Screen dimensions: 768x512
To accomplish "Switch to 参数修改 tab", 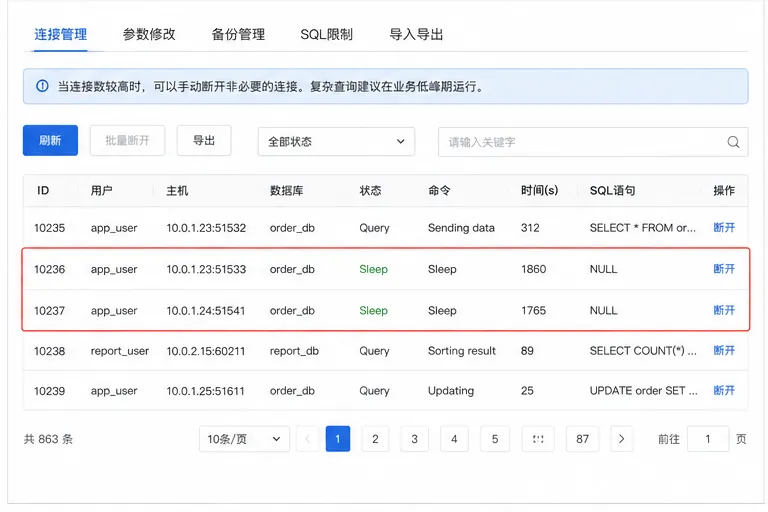I will pyautogui.click(x=149, y=34).
